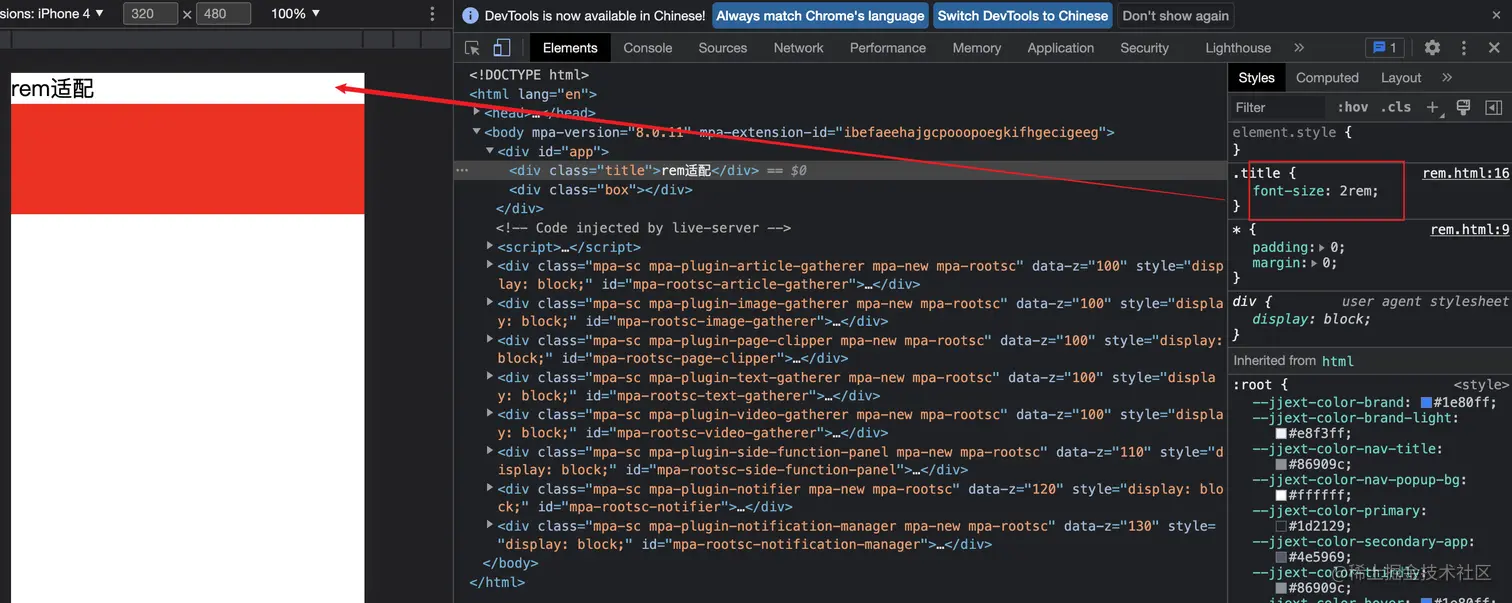
Task: Dismiss the Chinese language infobar
Action: [x=1497, y=16]
